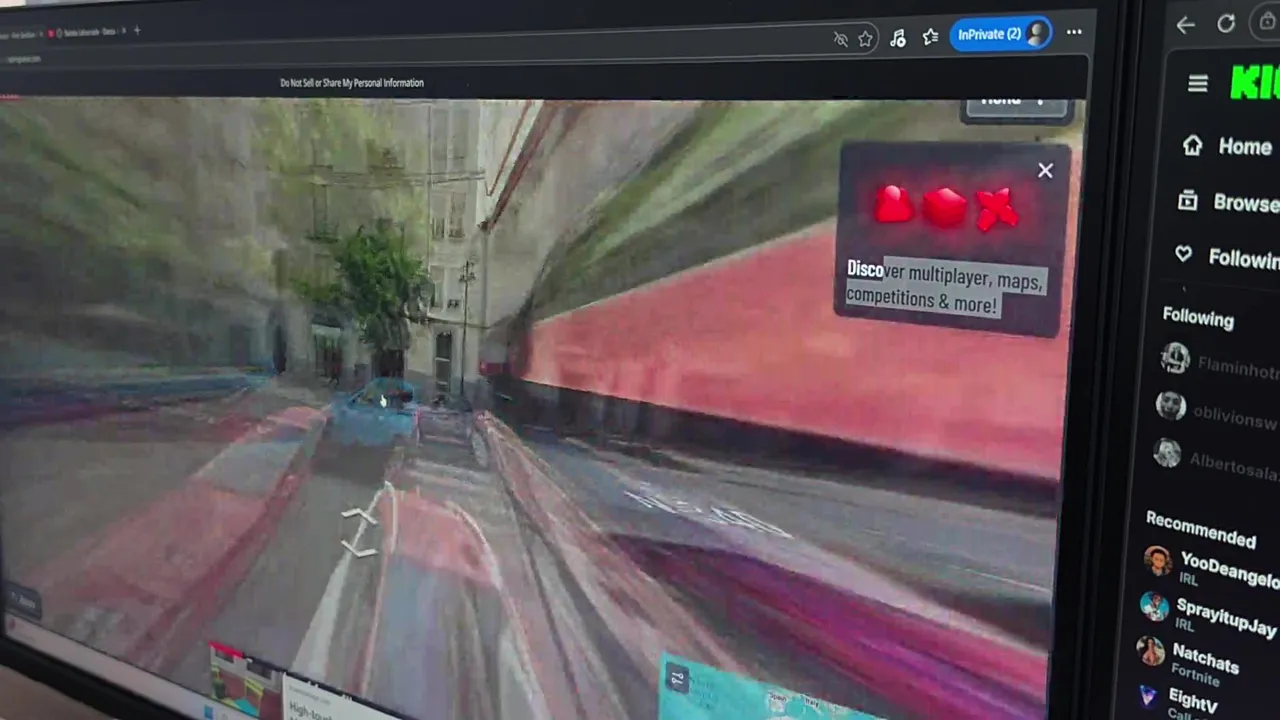The height and width of the screenshot is (720, 1280).
Task: Close the Discover multiplayer popup
Action: tap(1045, 171)
